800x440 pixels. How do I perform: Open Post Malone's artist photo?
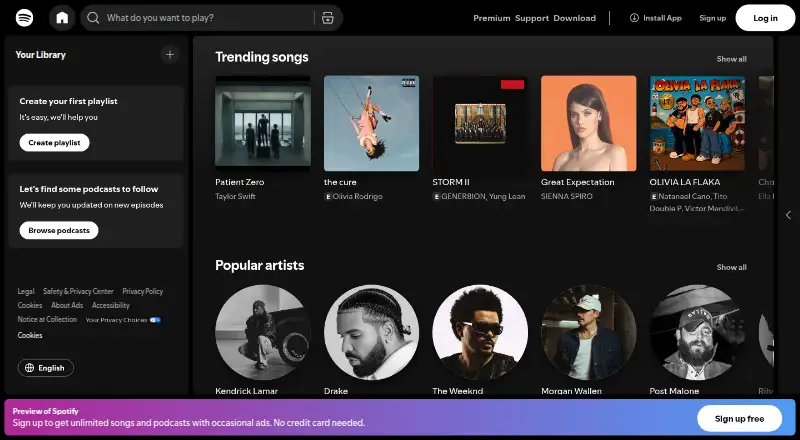coord(697,332)
